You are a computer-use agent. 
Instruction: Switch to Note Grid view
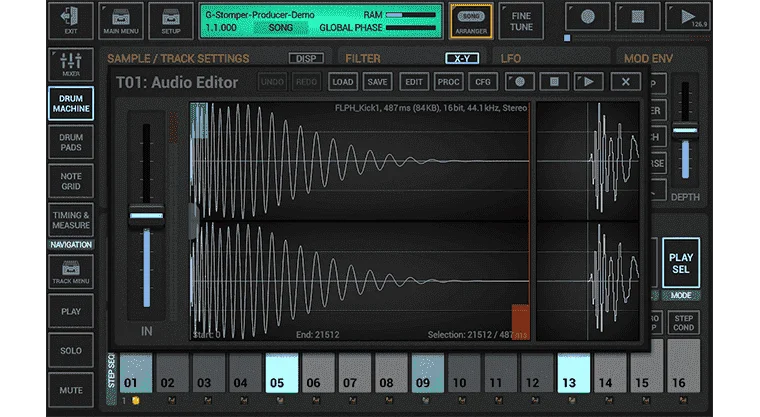(71, 181)
